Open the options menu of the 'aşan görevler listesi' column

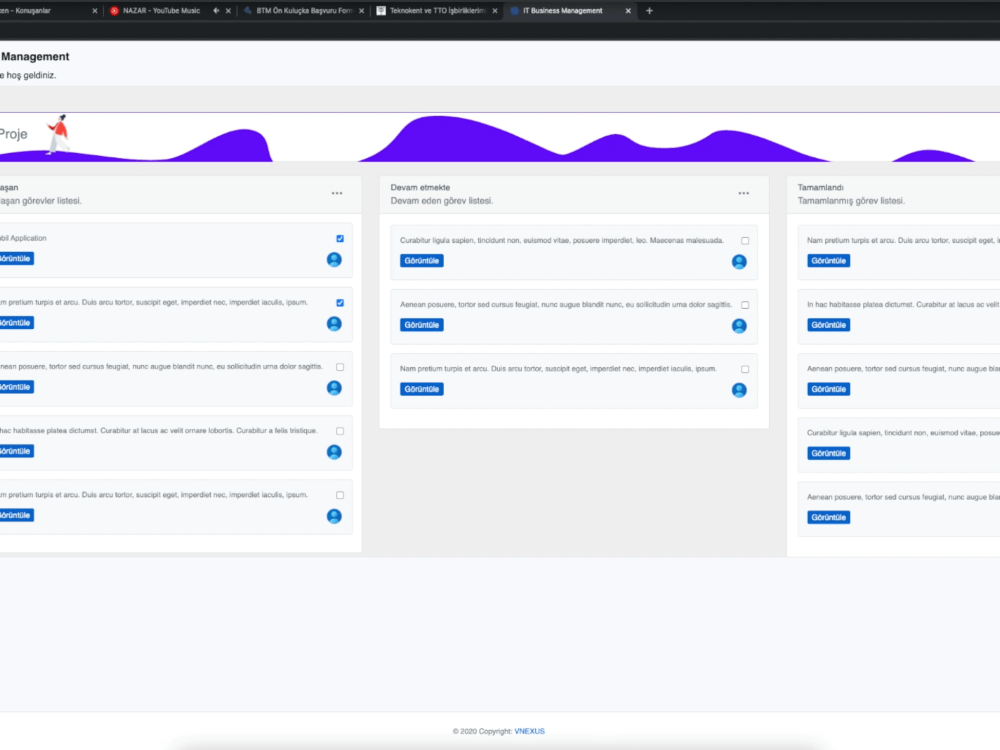(x=337, y=193)
